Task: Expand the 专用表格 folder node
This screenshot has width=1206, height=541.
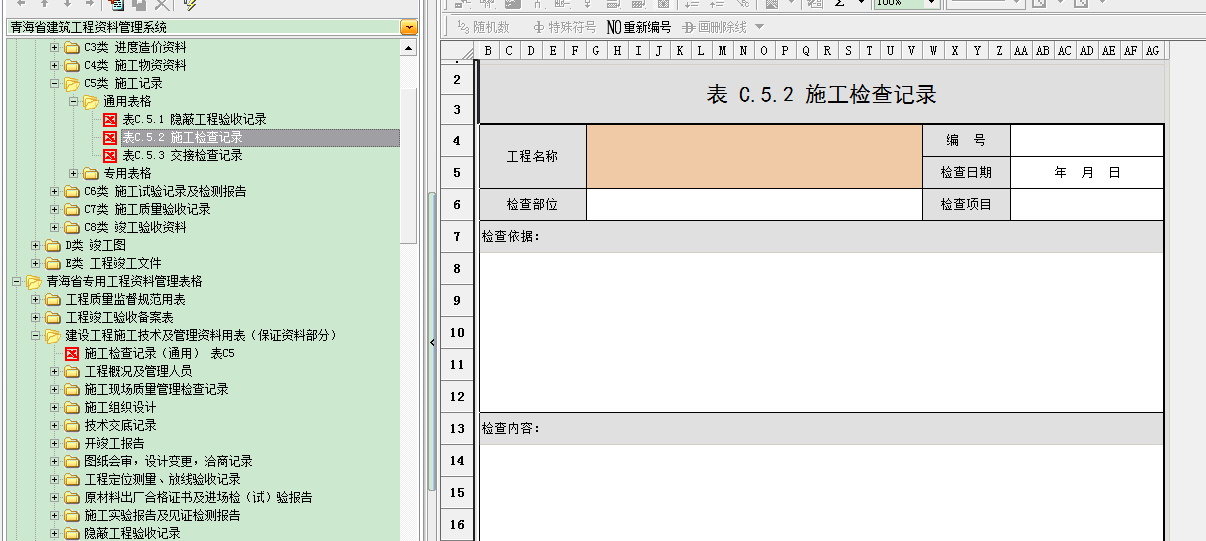Action: click(x=74, y=173)
